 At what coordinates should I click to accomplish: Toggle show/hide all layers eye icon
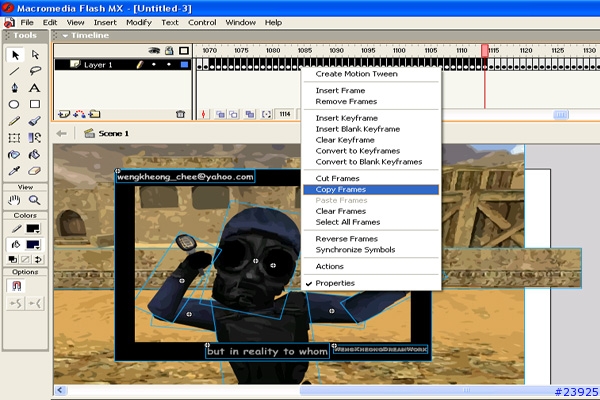click(x=154, y=51)
